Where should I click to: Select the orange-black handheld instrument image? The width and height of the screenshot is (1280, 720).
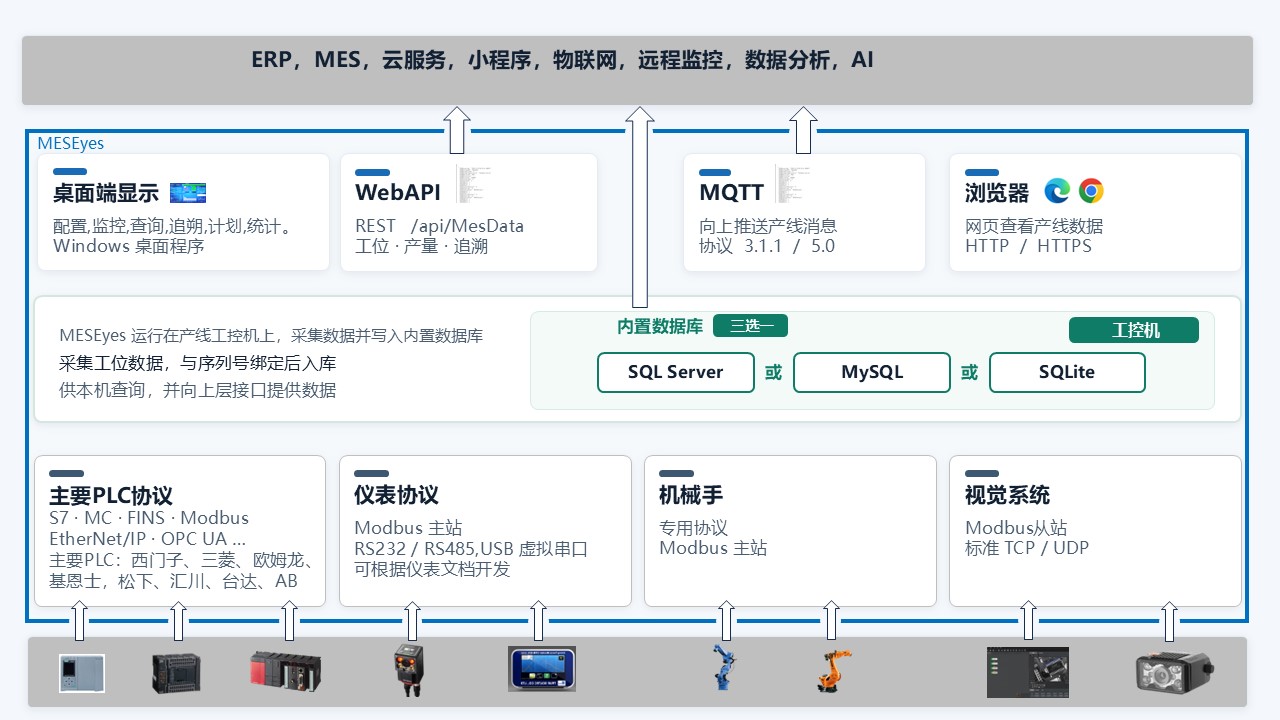[410, 669]
